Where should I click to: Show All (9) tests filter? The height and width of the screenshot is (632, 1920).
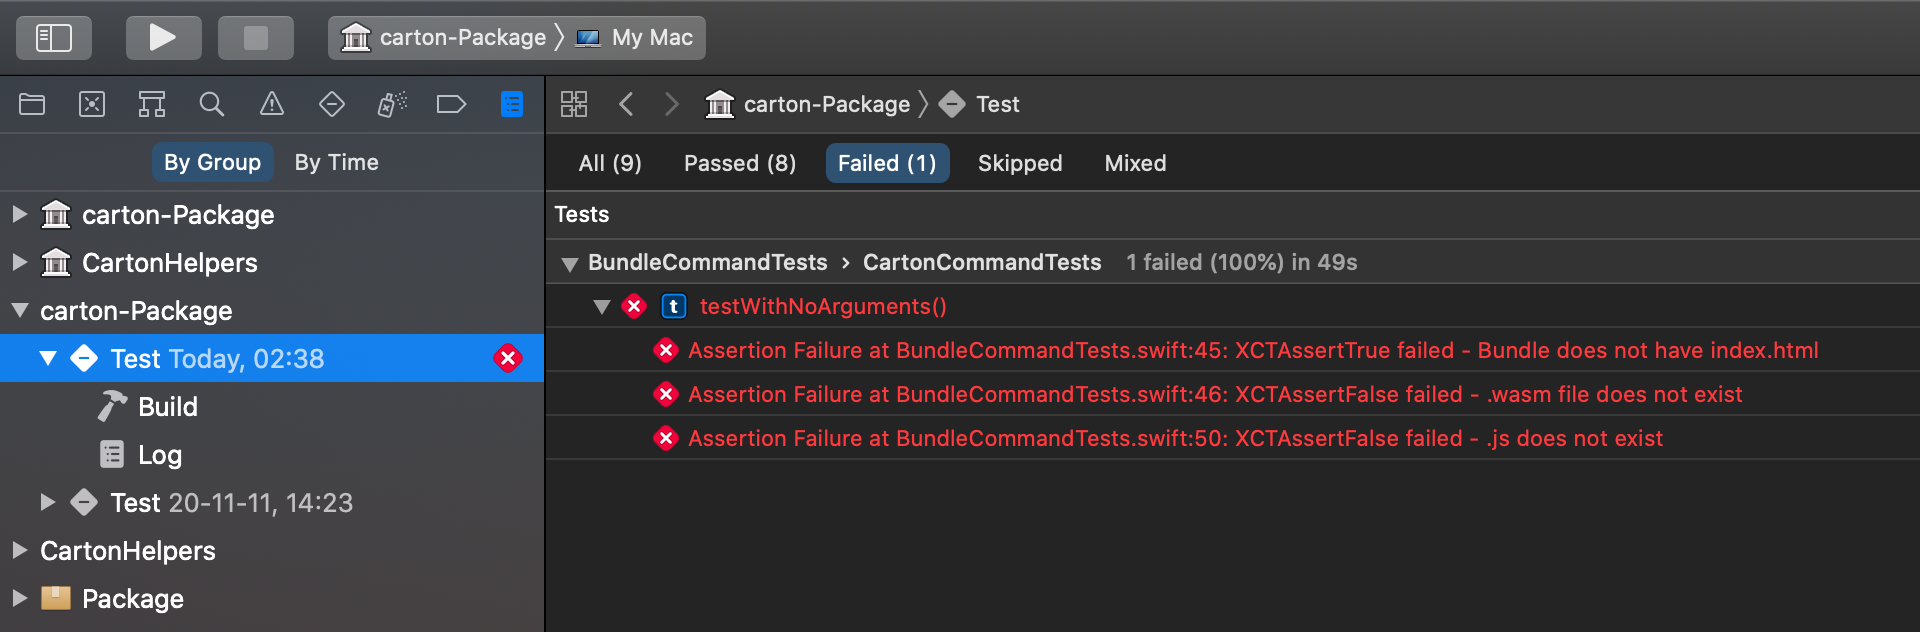coord(610,163)
